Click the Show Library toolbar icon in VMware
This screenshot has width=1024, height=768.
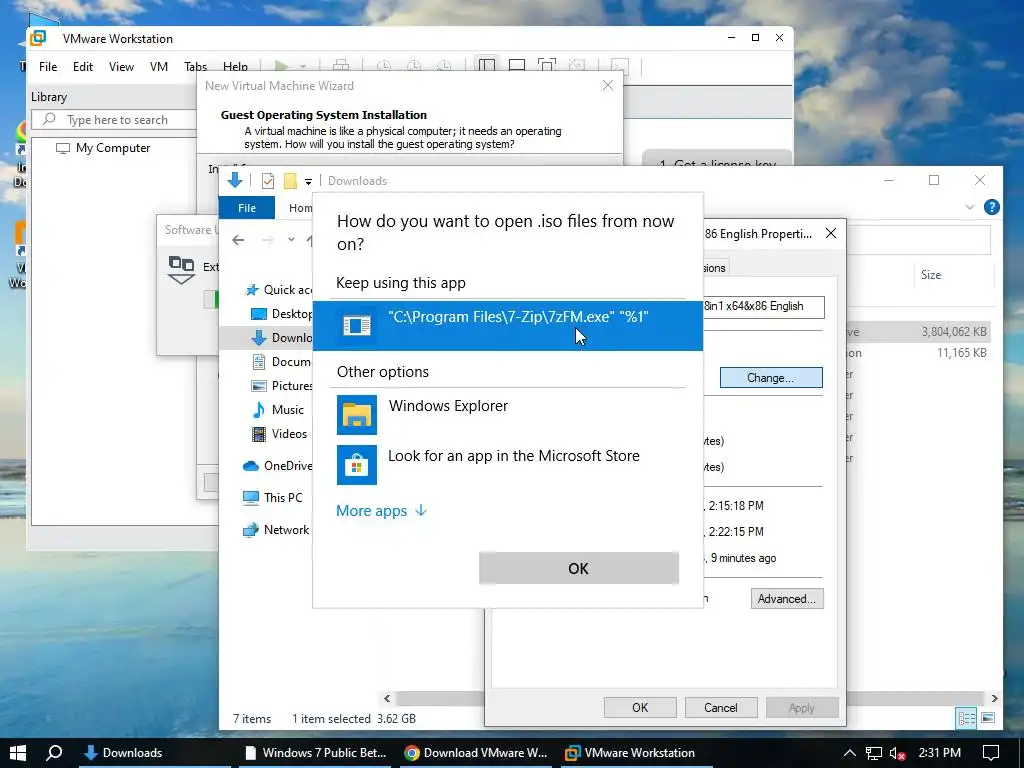[487, 65]
